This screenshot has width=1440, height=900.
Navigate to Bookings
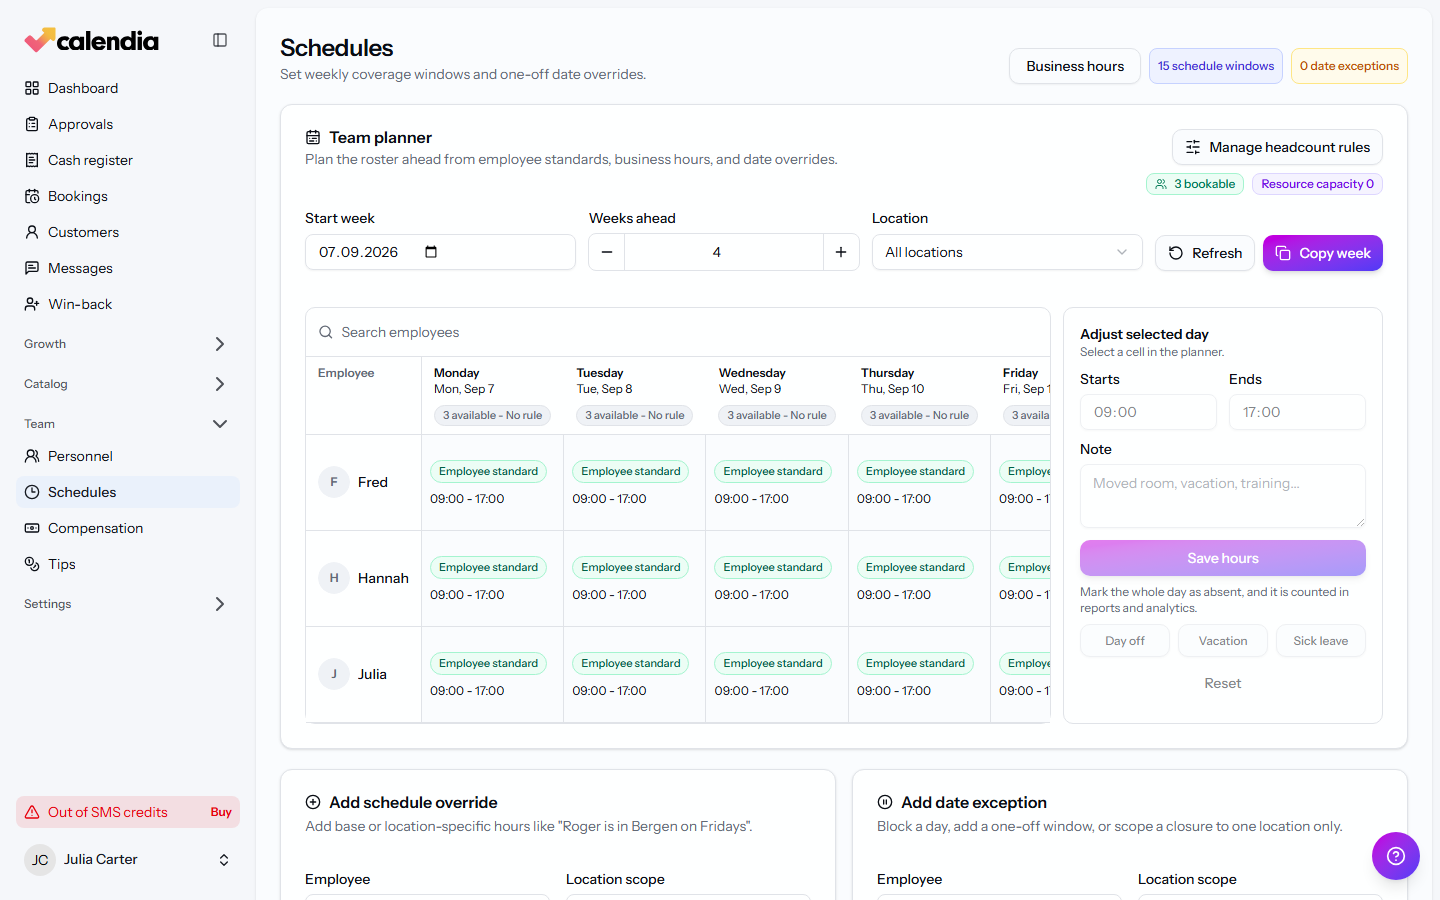[128, 196]
